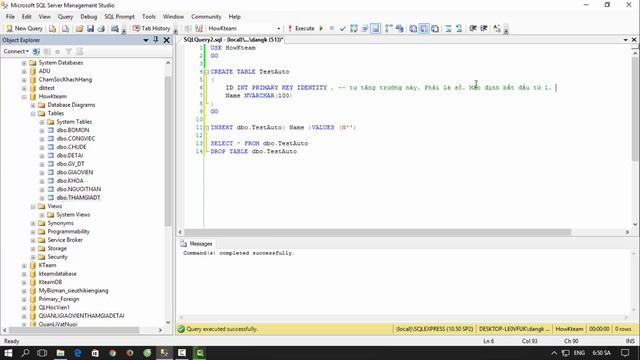Switch output to Results to Grid
Viewport: 640px width, 360px height.
pos(424,28)
